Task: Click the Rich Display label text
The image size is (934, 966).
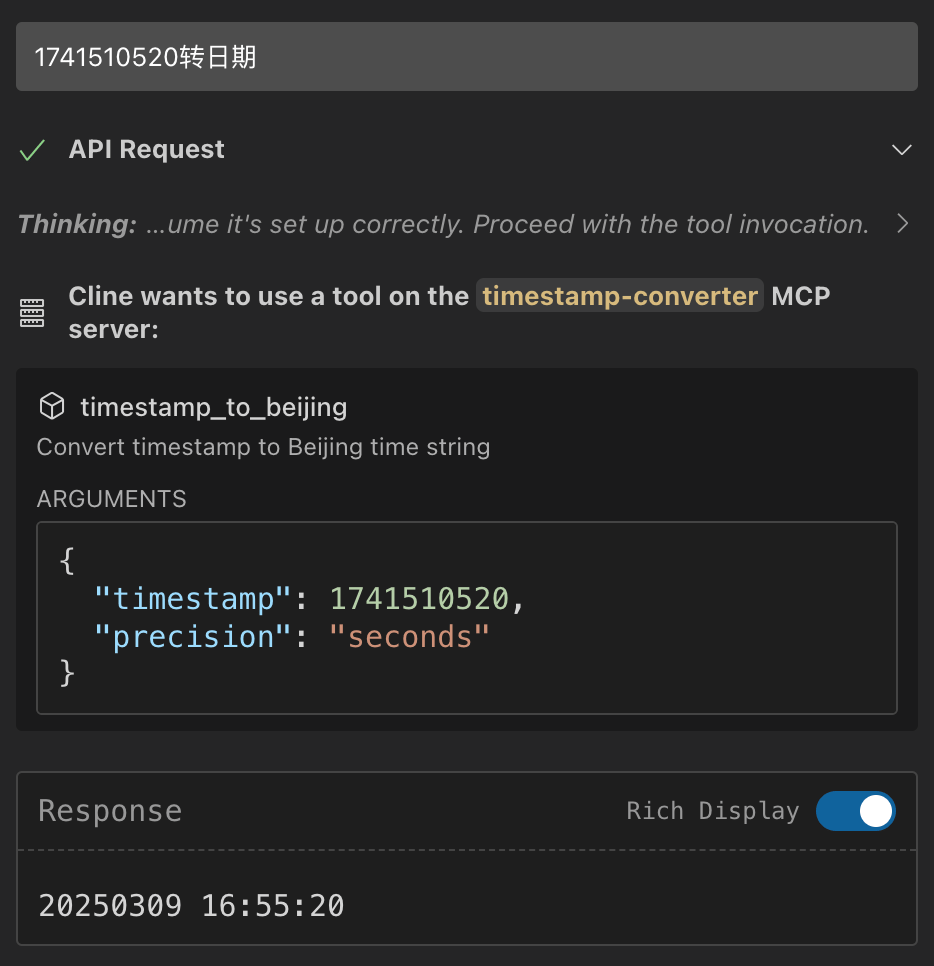Action: click(x=712, y=811)
